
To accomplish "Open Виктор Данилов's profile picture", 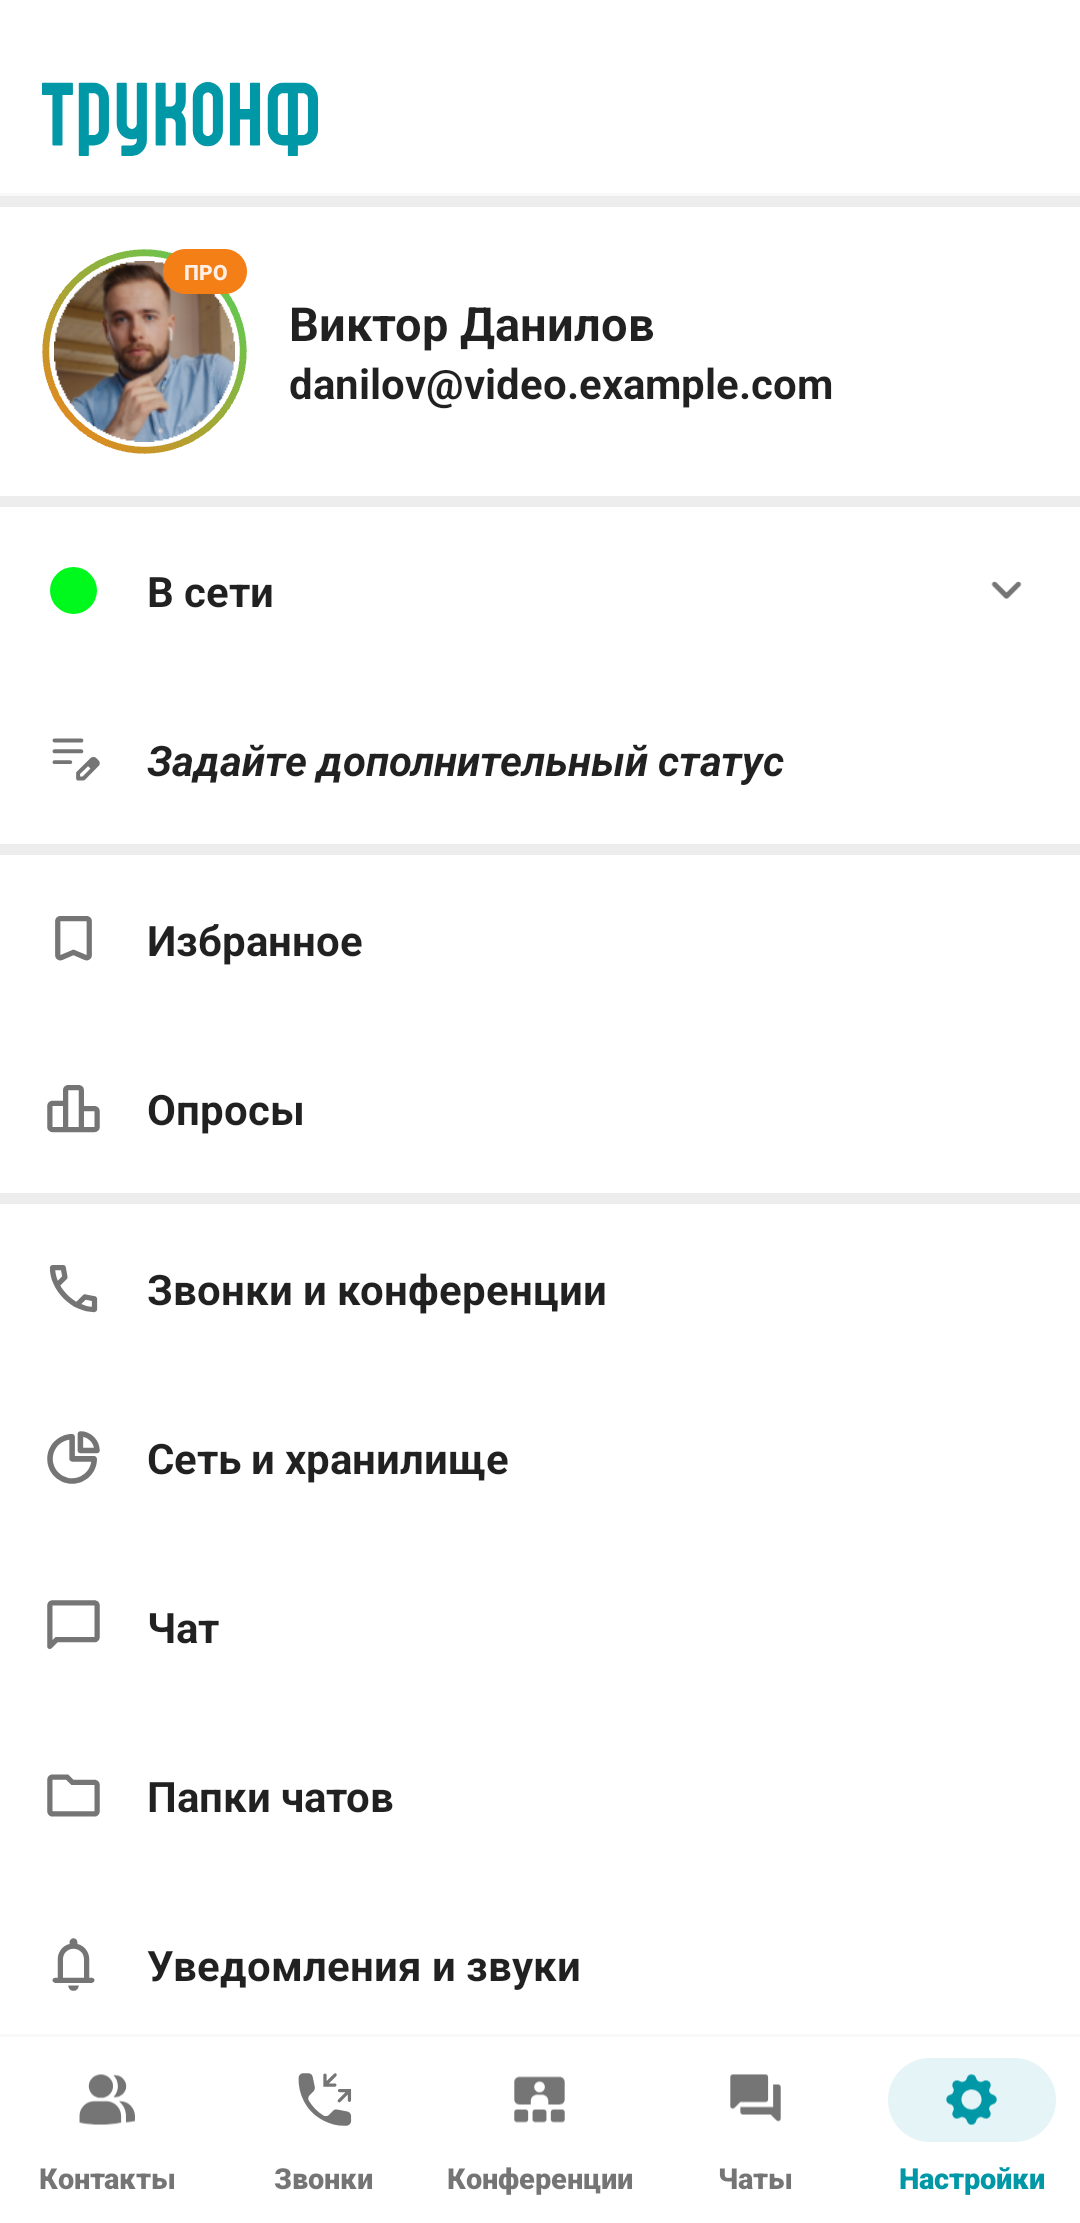I will [145, 351].
